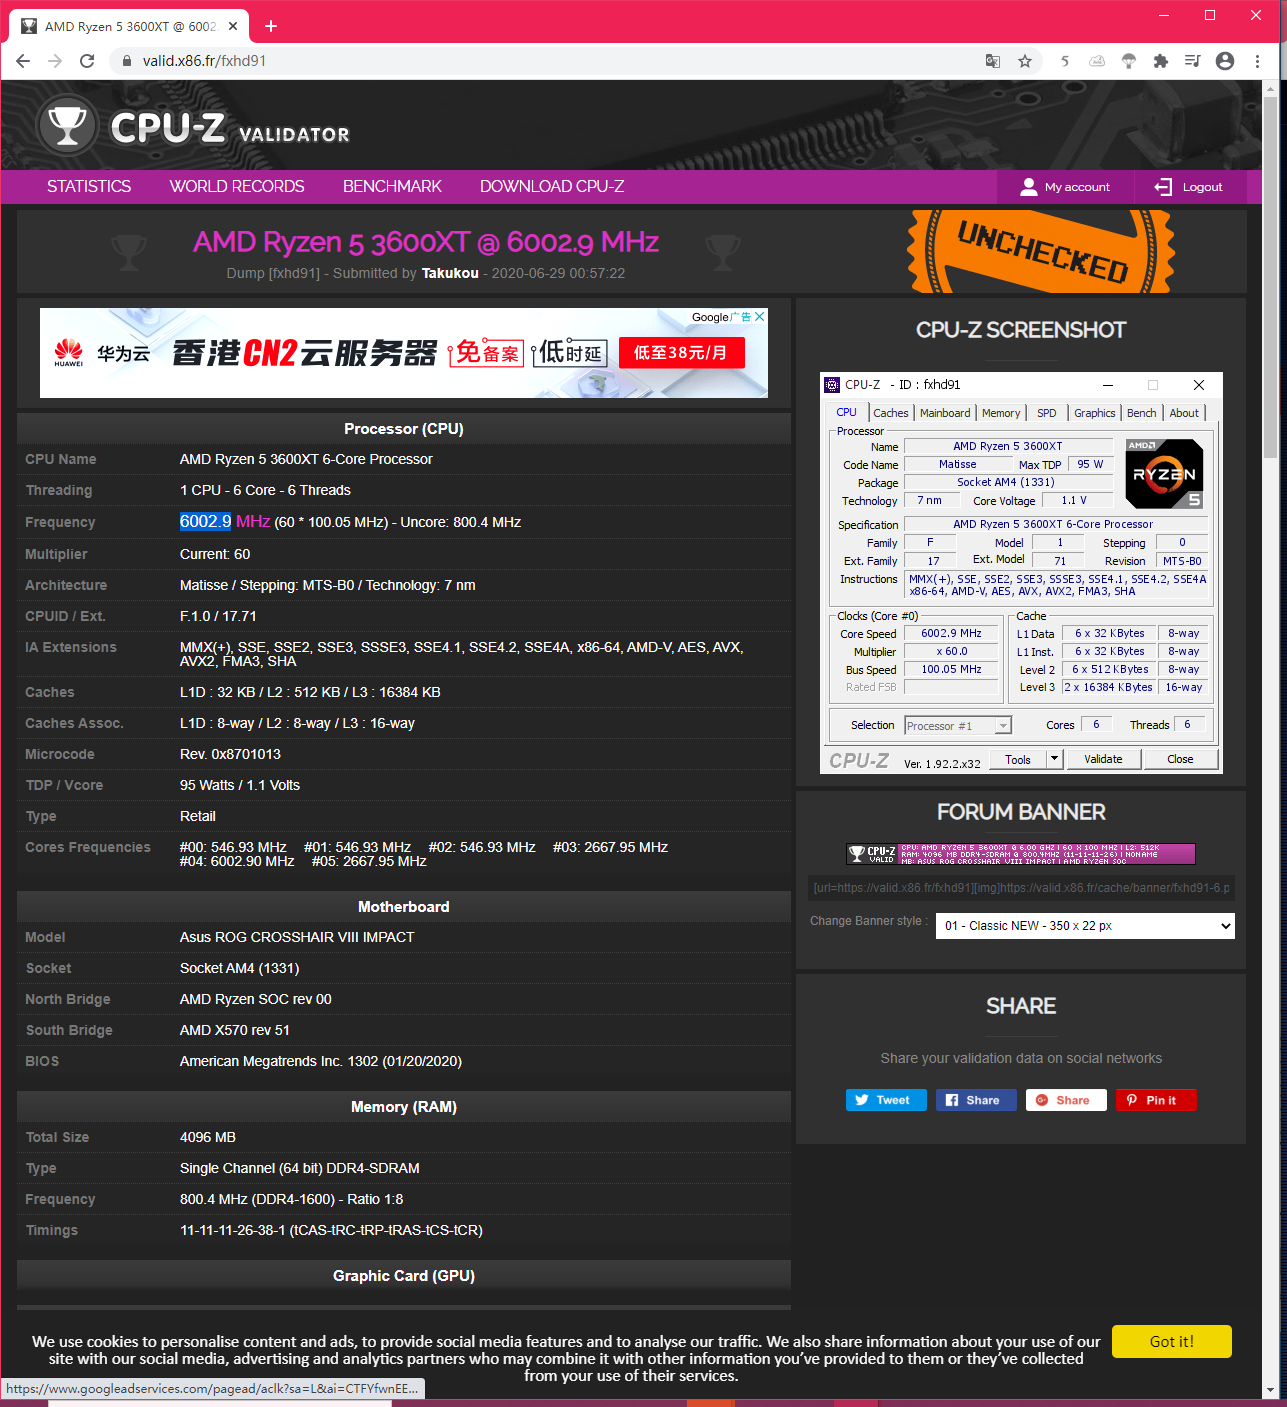Select the Mainboard tab in CPU-Z screenshot

click(x=945, y=413)
